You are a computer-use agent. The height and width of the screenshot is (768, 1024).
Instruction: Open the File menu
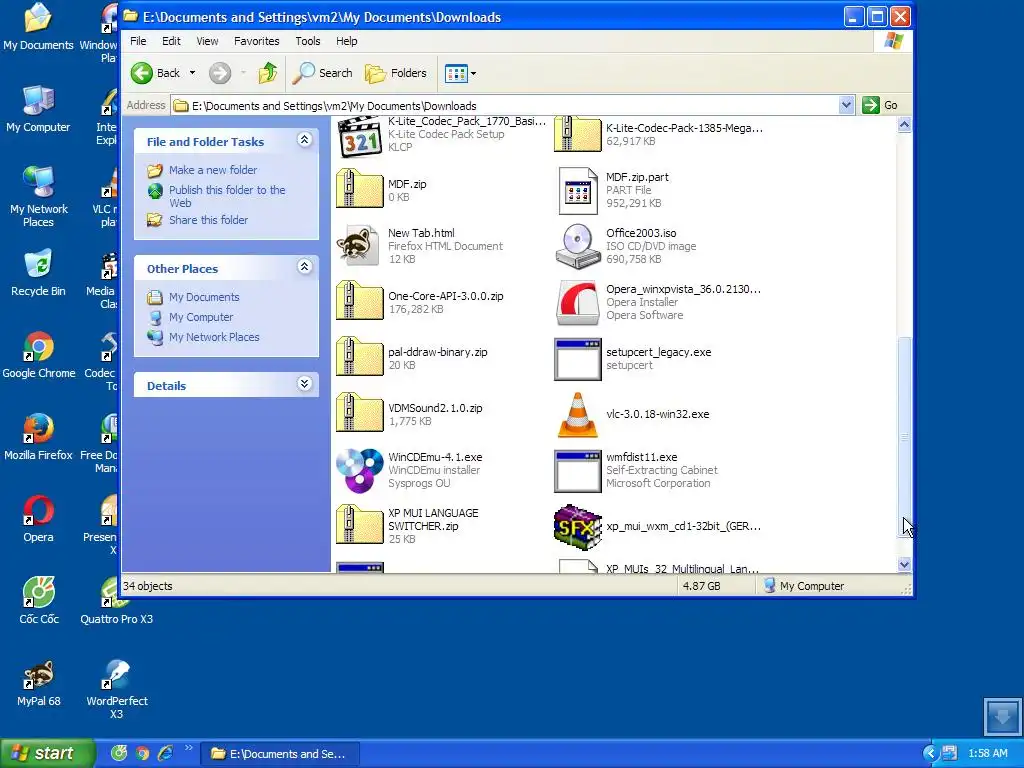(138, 41)
